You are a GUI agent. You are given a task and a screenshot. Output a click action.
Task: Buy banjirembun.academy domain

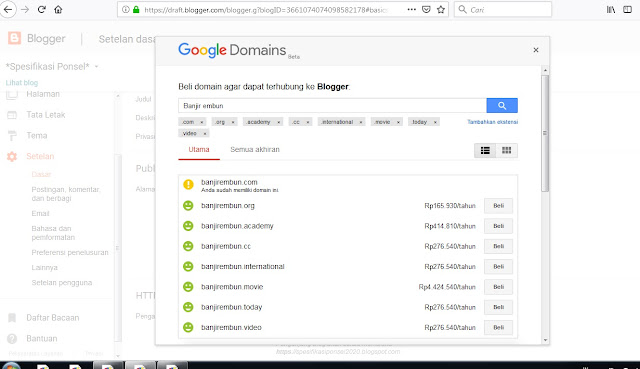pos(498,226)
